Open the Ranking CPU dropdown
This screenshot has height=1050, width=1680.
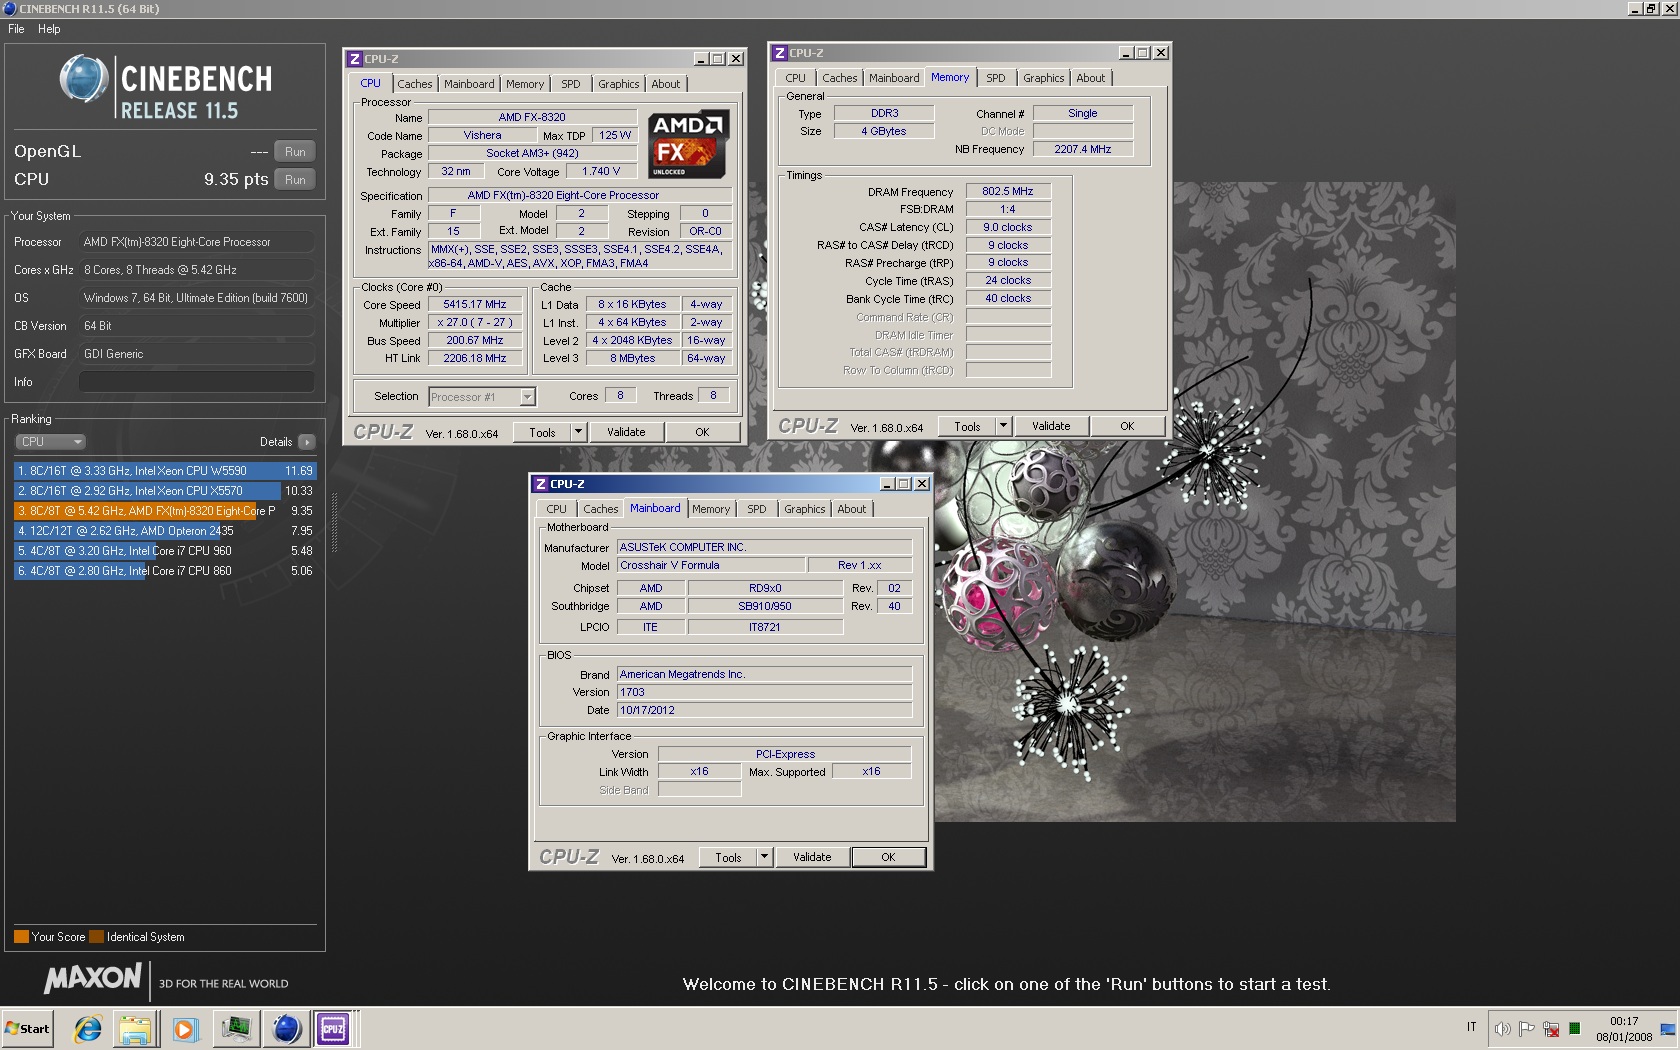tap(50, 442)
